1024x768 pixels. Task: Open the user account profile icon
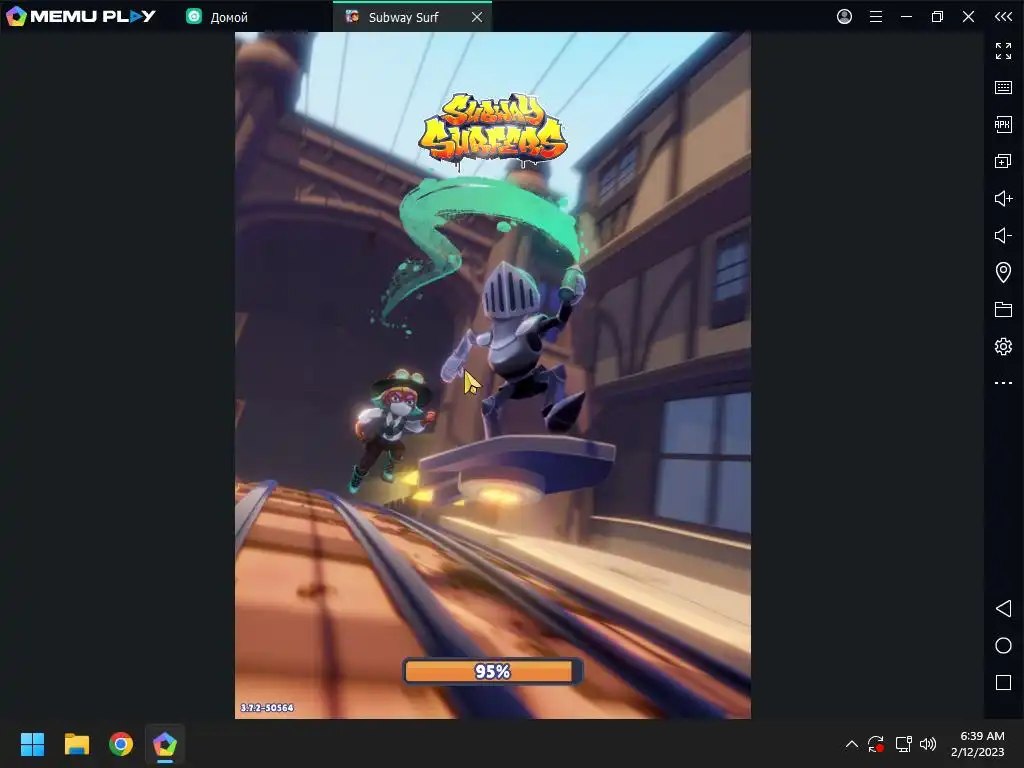pos(844,16)
